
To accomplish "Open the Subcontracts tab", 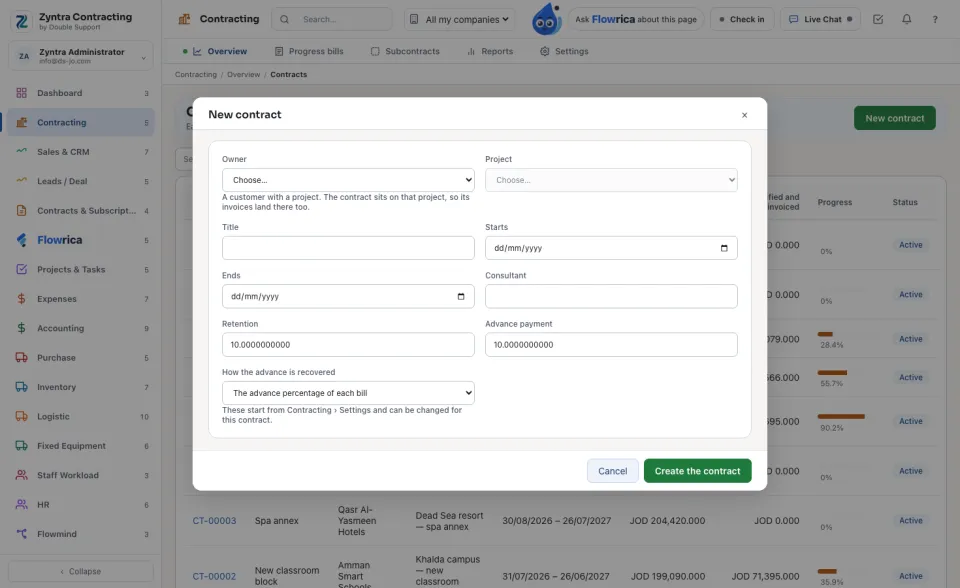I will tap(405, 51).
